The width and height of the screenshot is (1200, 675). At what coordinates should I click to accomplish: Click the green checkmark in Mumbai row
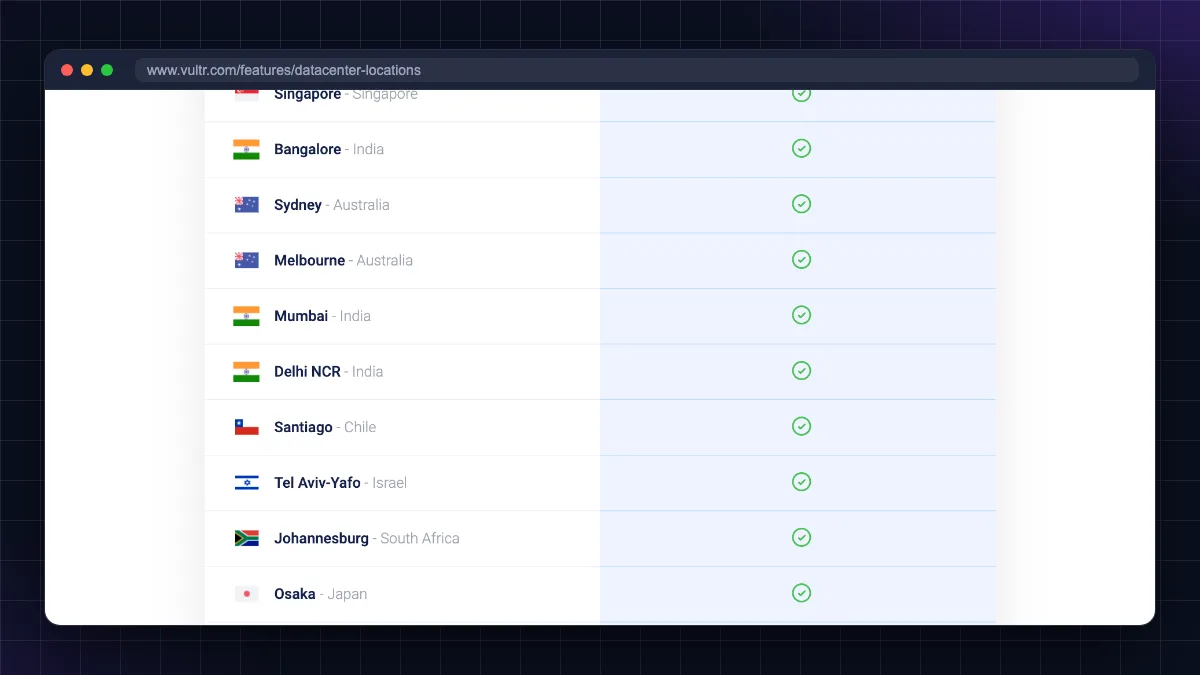[x=801, y=315]
